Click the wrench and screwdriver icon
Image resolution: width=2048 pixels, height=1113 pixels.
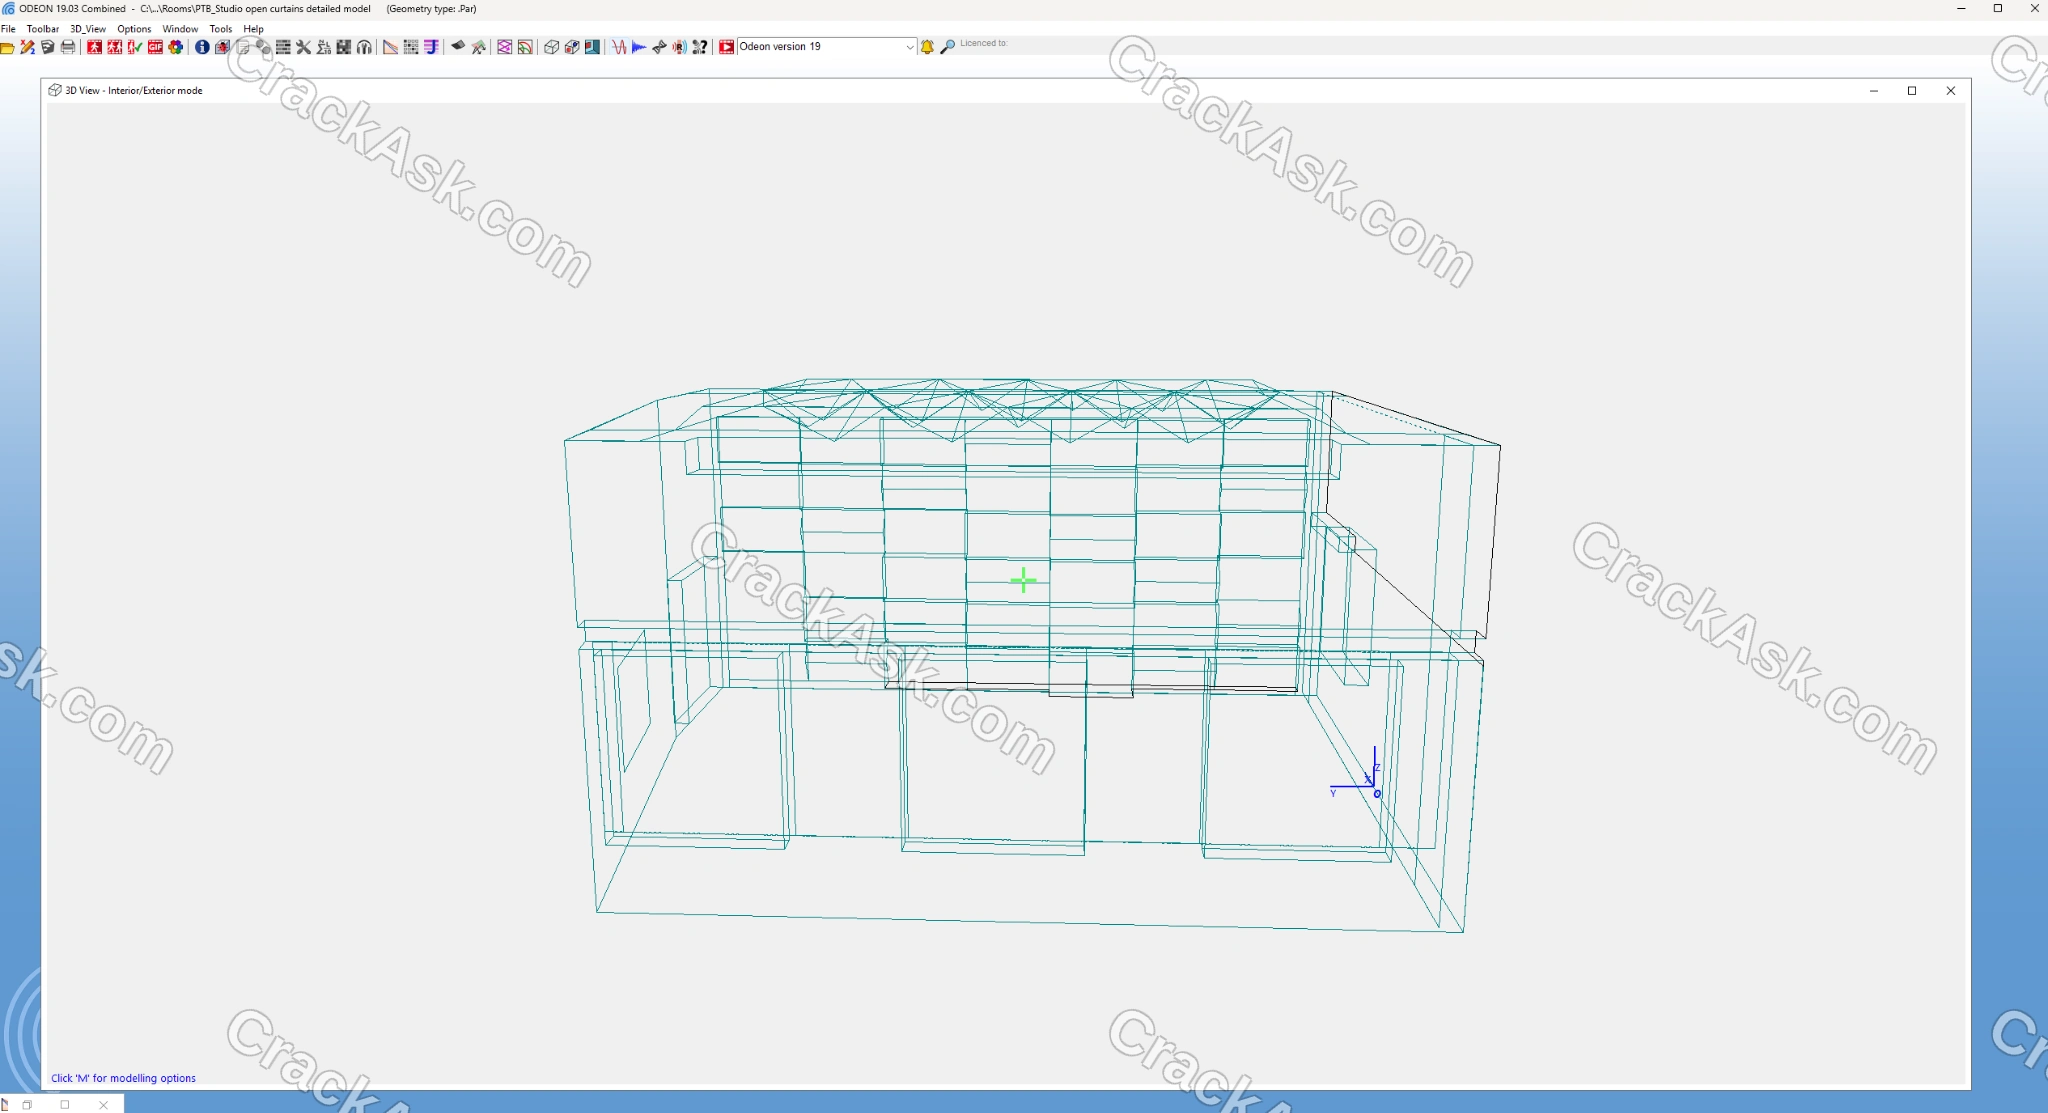tap(303, 47)
